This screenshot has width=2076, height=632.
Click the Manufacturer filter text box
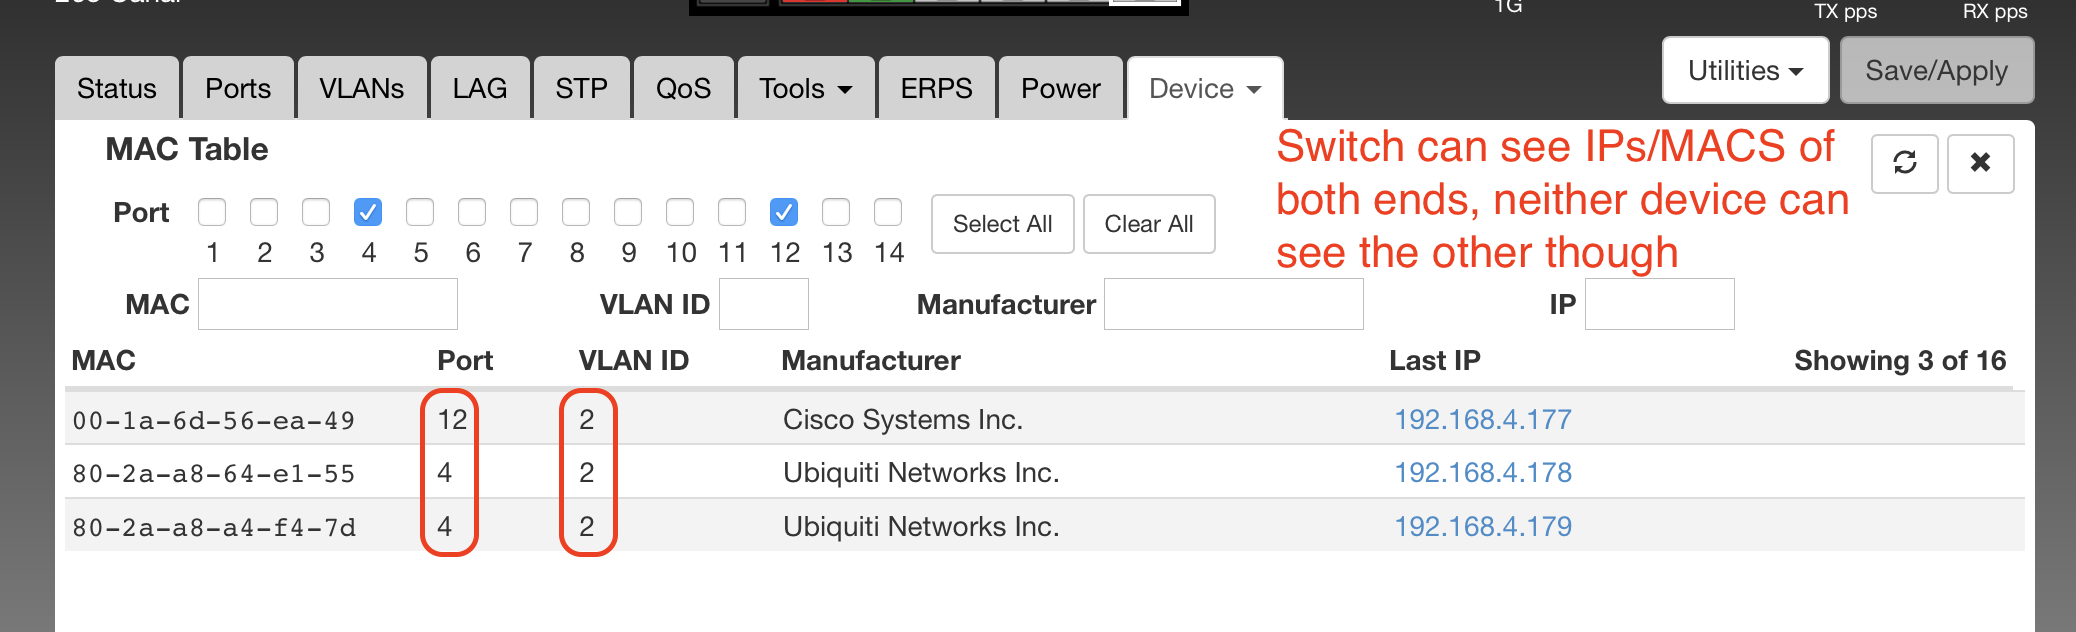click(1233, 304)
